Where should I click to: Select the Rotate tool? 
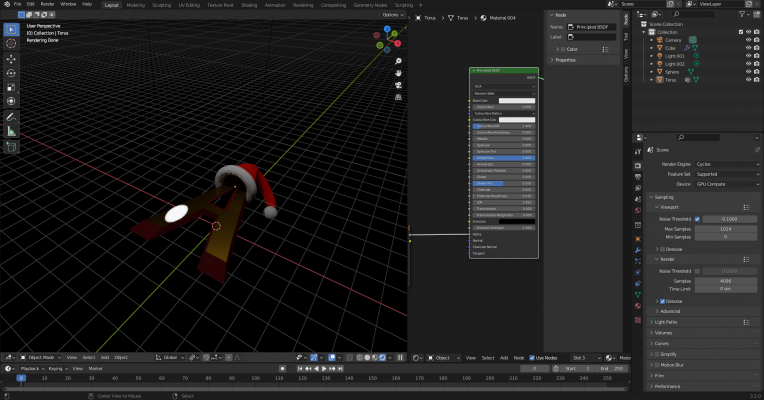pos(11,73)
